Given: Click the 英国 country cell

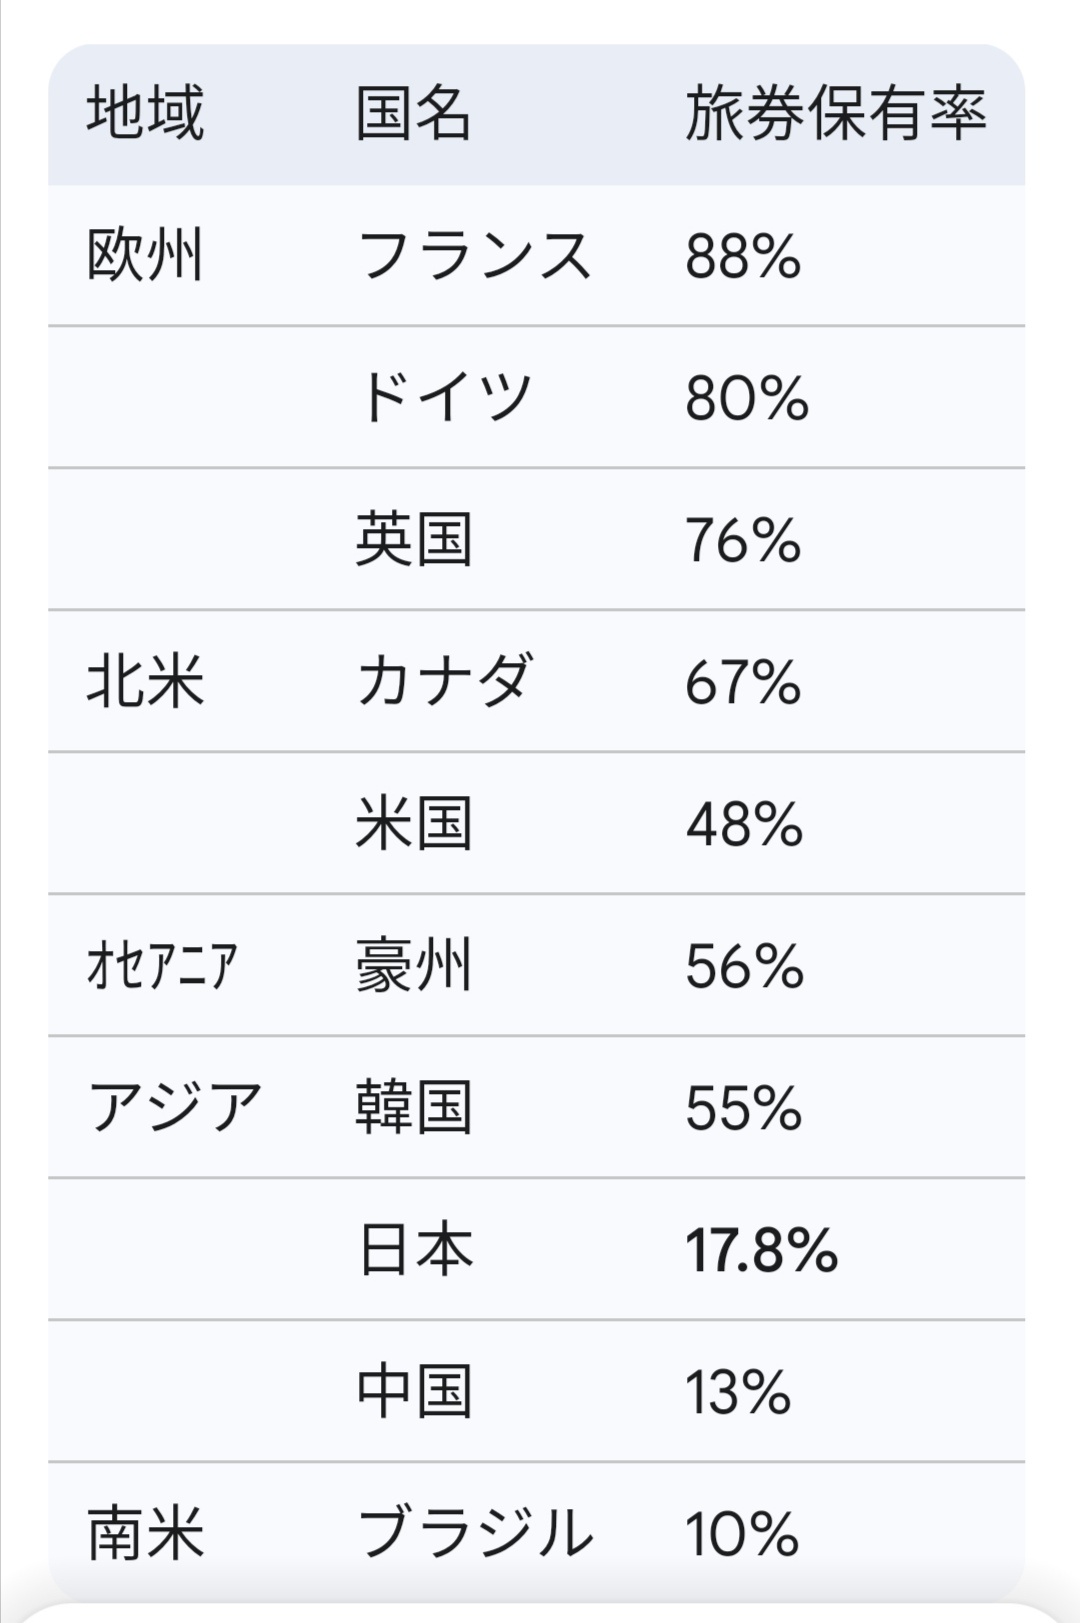Looking at the screenshot, I should pyautogui.click(x=413, y=540).
